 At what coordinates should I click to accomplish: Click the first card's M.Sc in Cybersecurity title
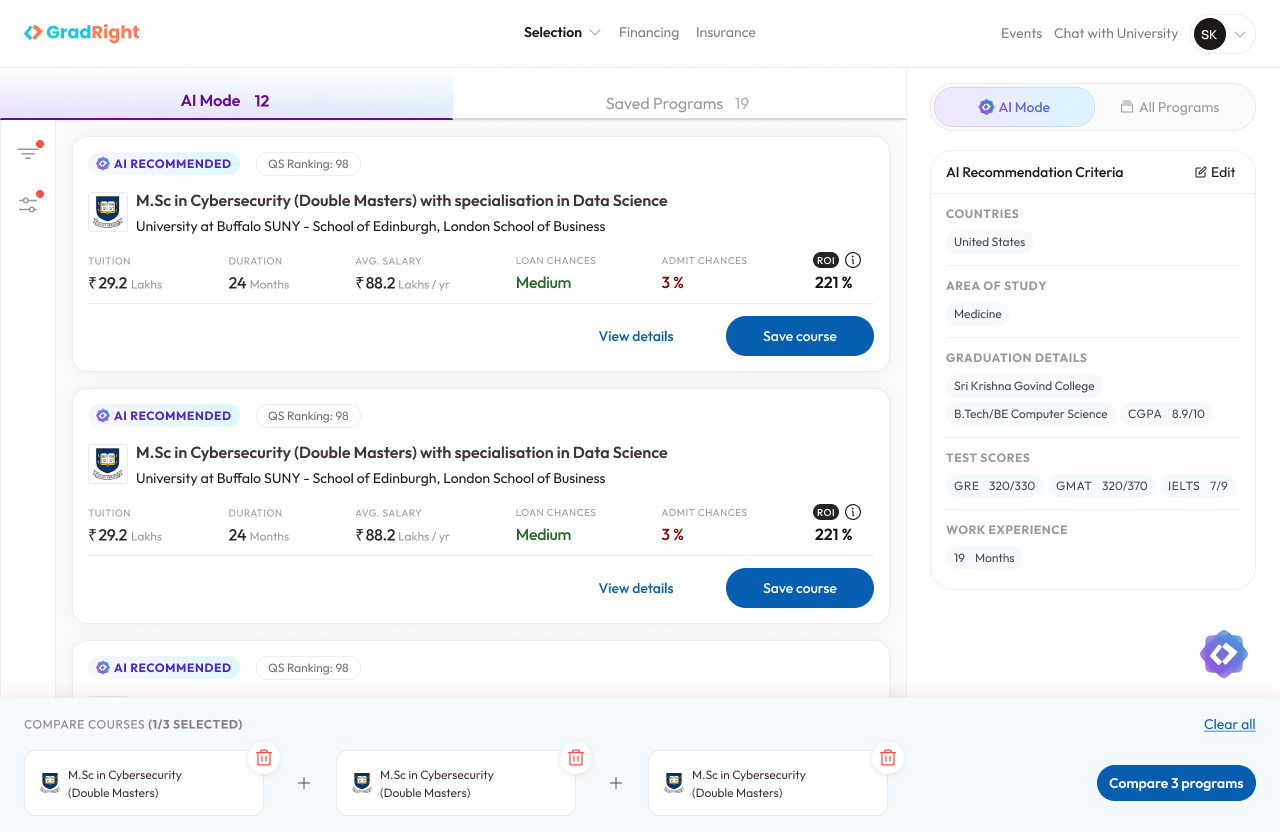[402, 200]
